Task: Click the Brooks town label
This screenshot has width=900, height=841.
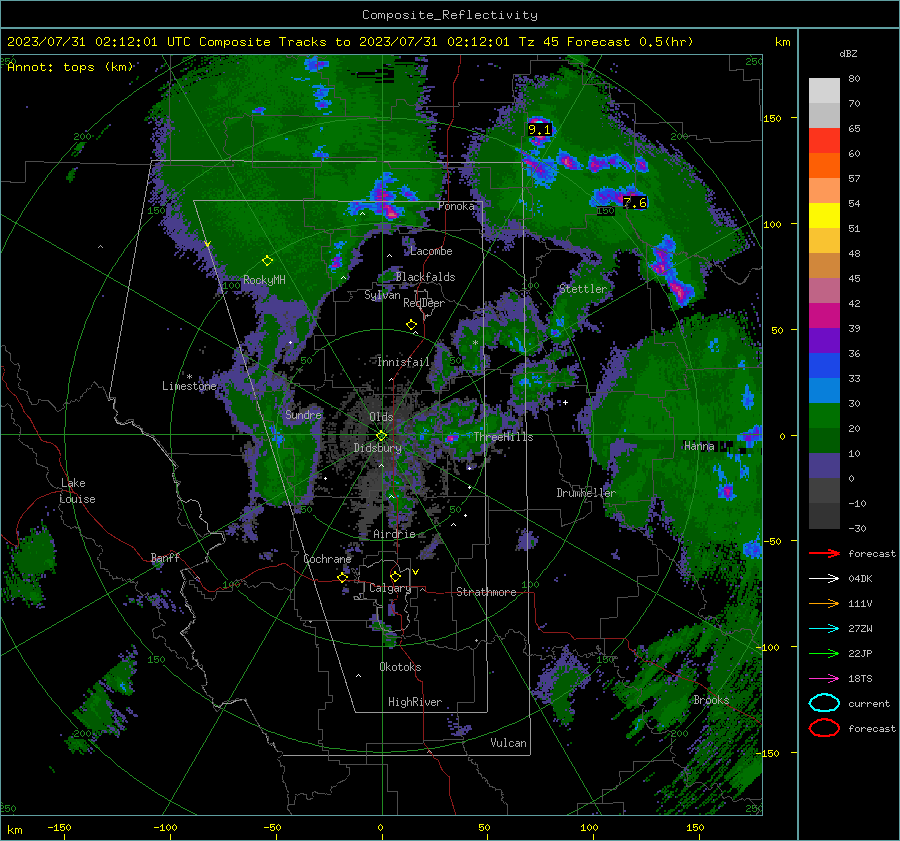Action: click(711, 700)
